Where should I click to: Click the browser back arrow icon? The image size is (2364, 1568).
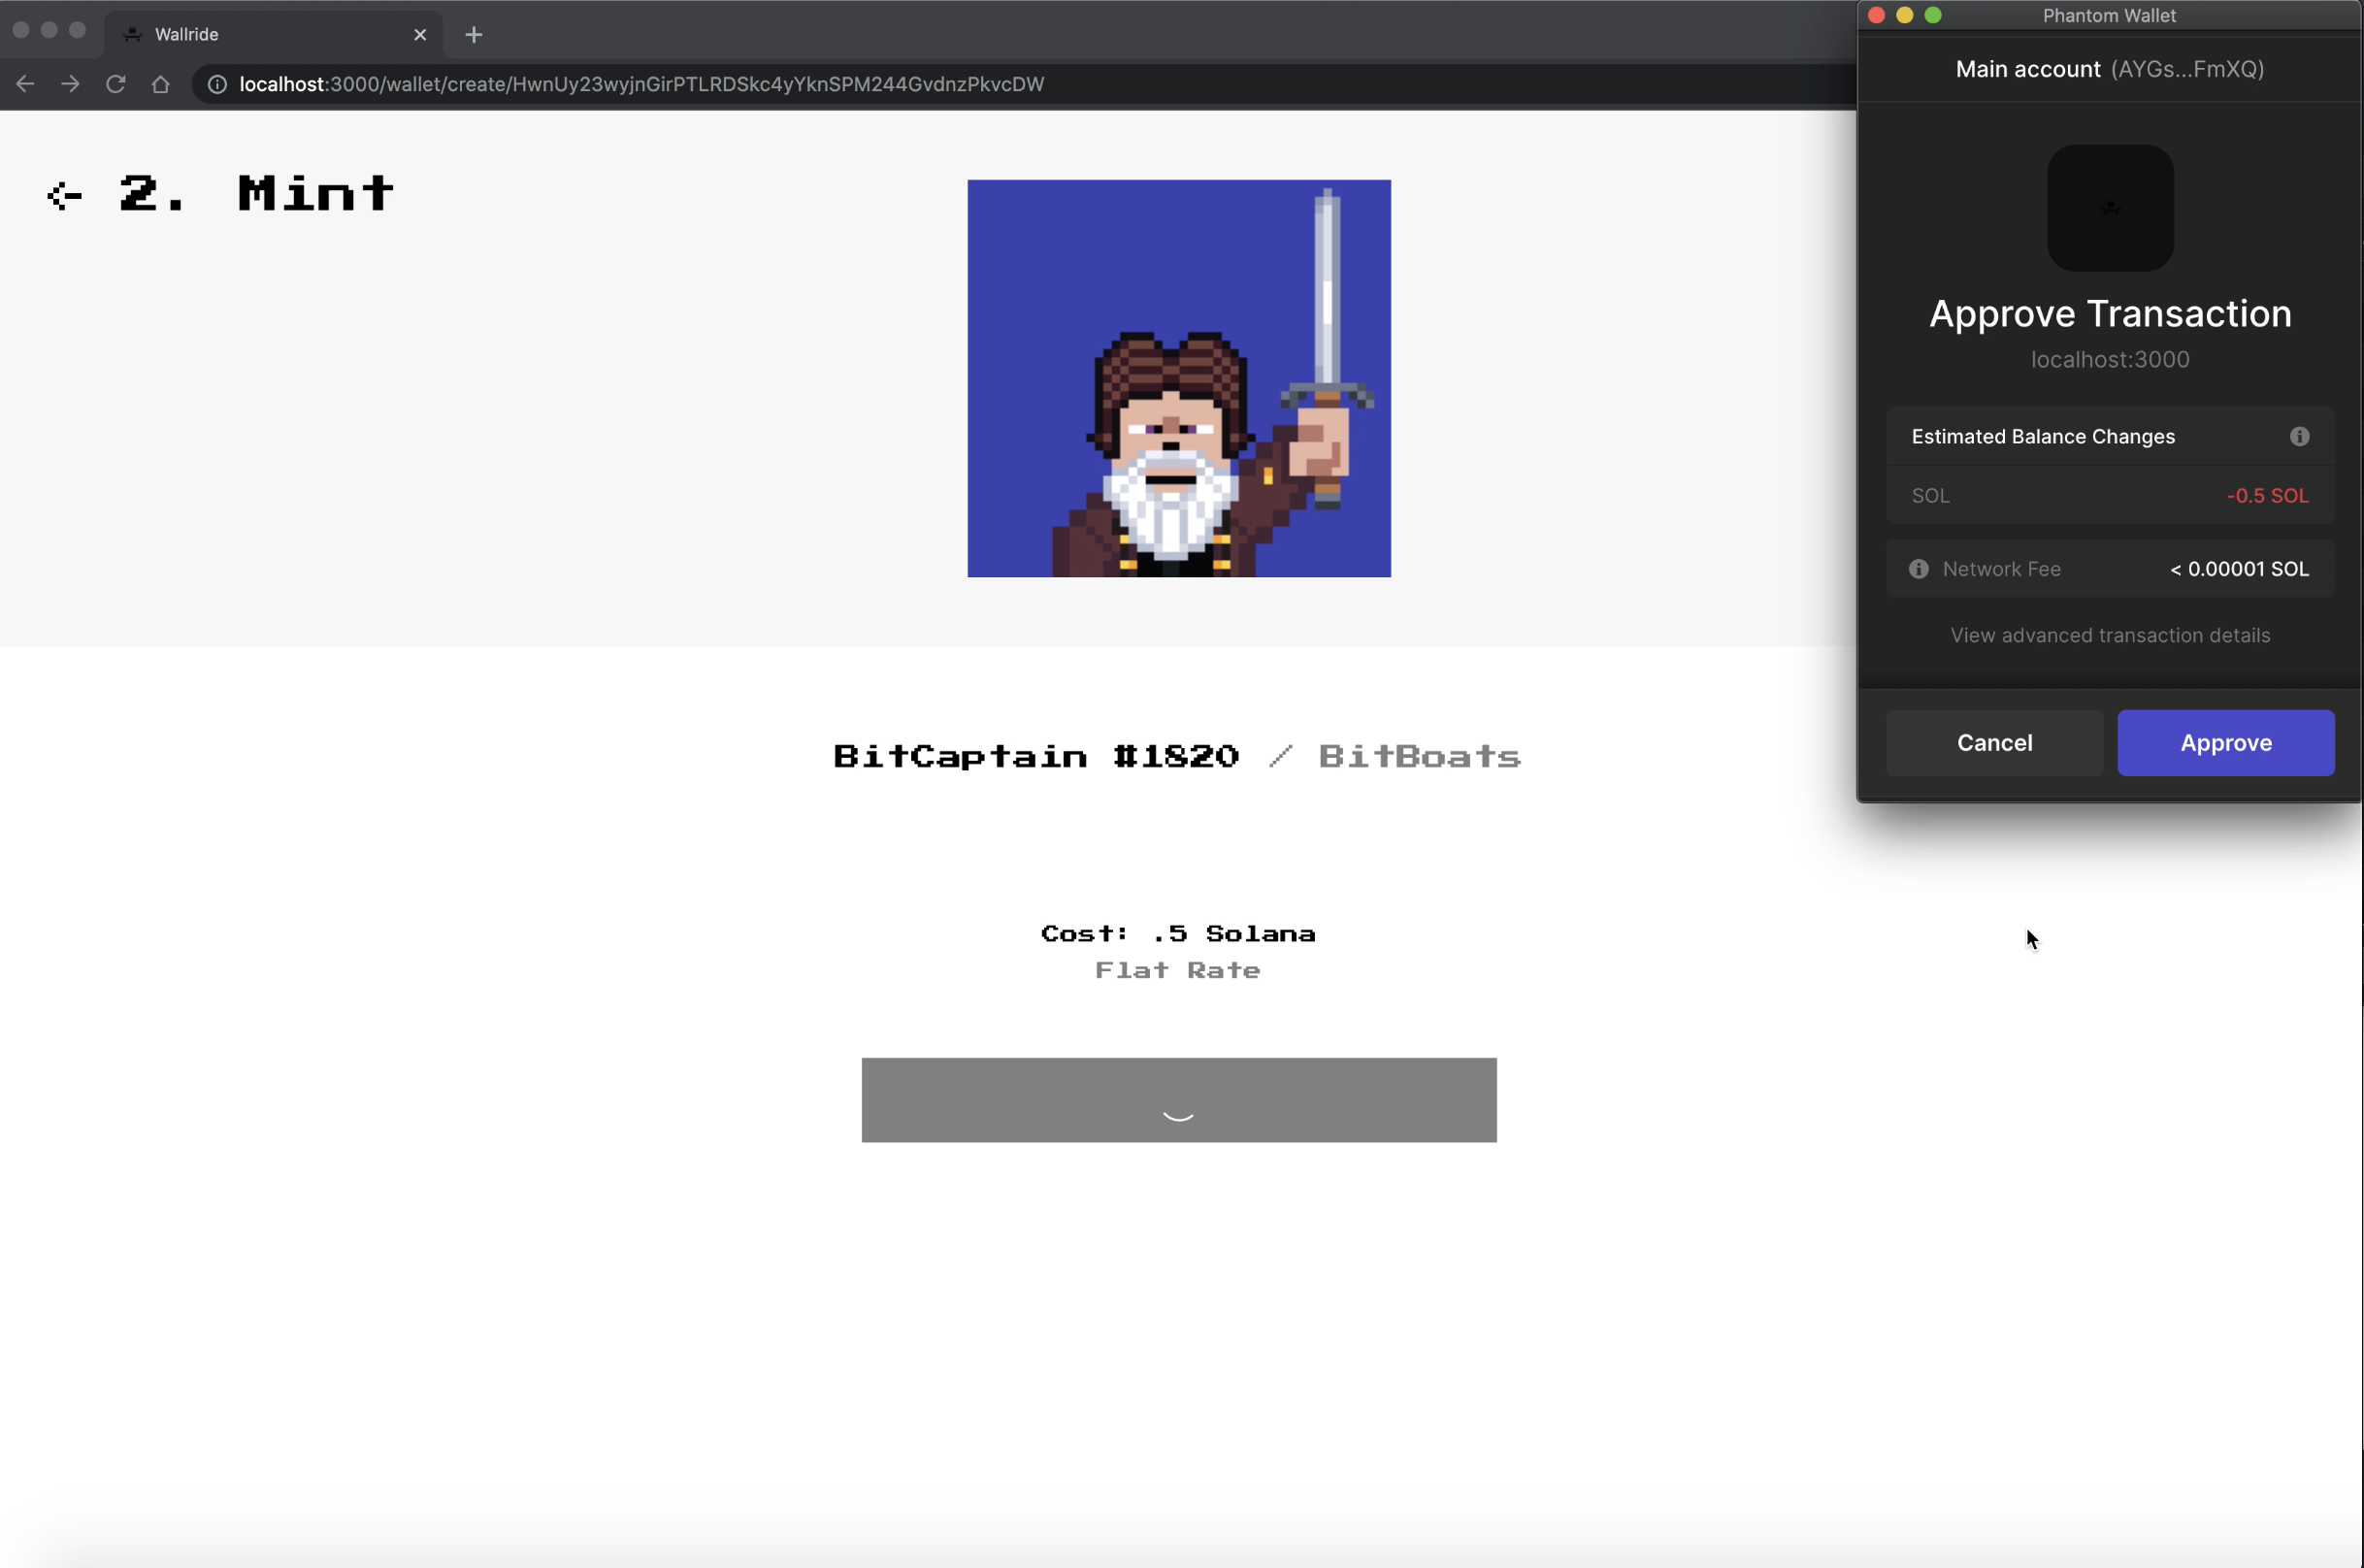point(25,84)
